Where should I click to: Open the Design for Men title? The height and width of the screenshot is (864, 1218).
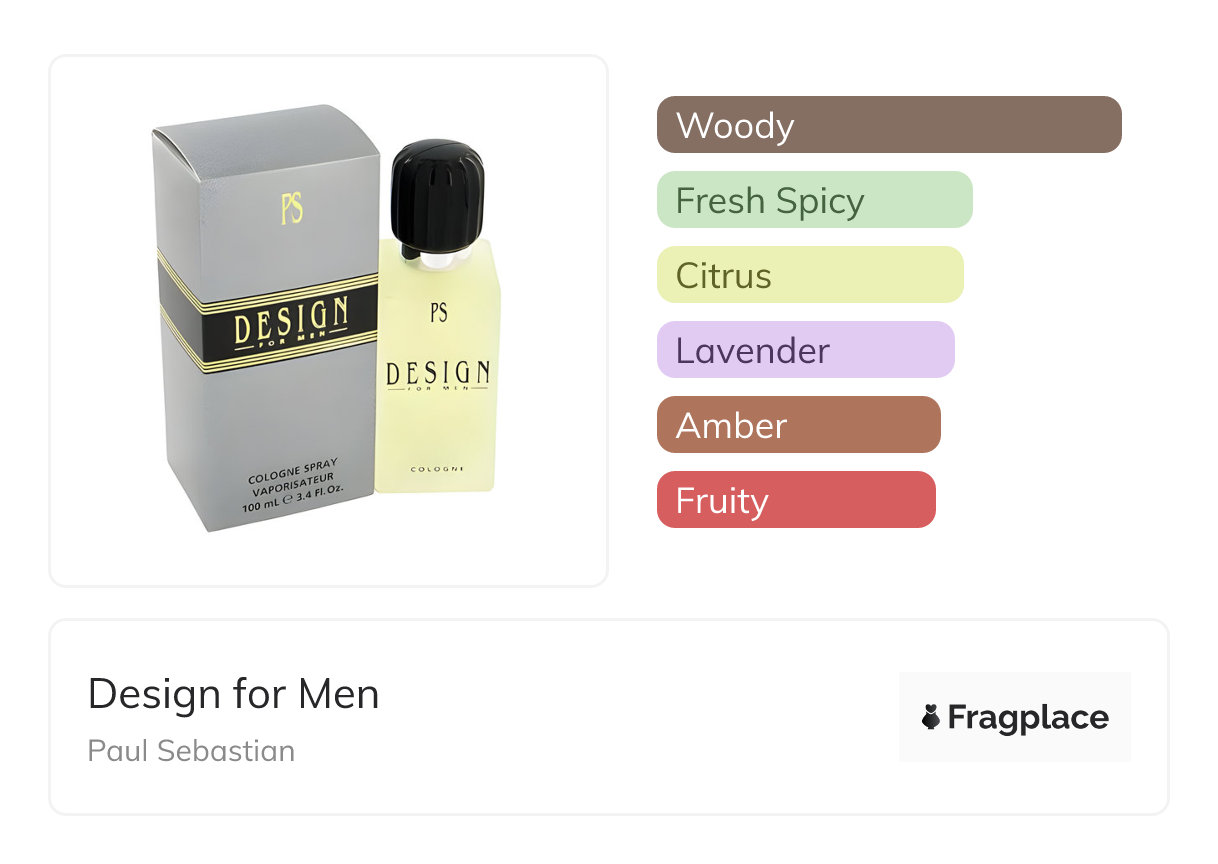233,694
